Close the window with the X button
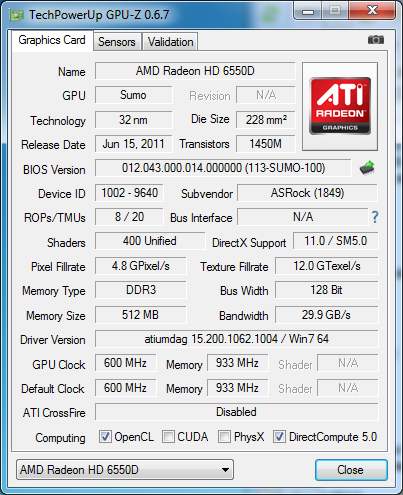403x495 pixels. point(372,11)
